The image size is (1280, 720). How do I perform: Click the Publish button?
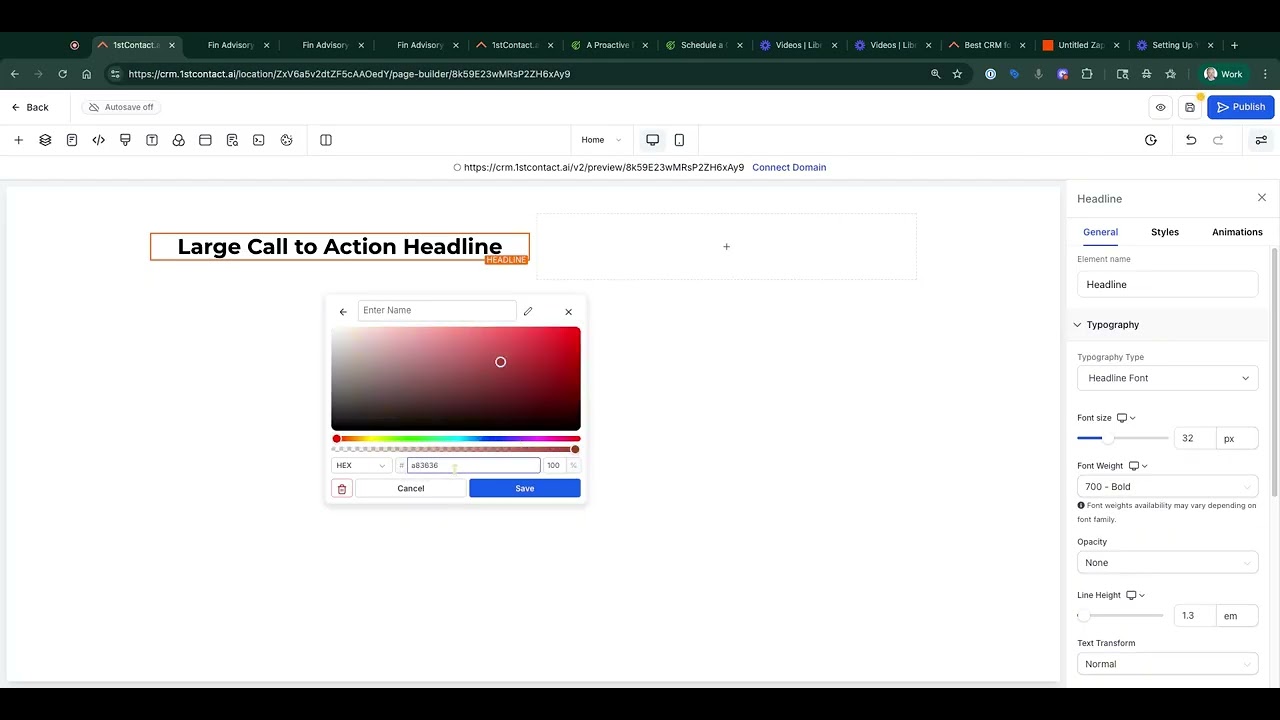click(1241, 107)
